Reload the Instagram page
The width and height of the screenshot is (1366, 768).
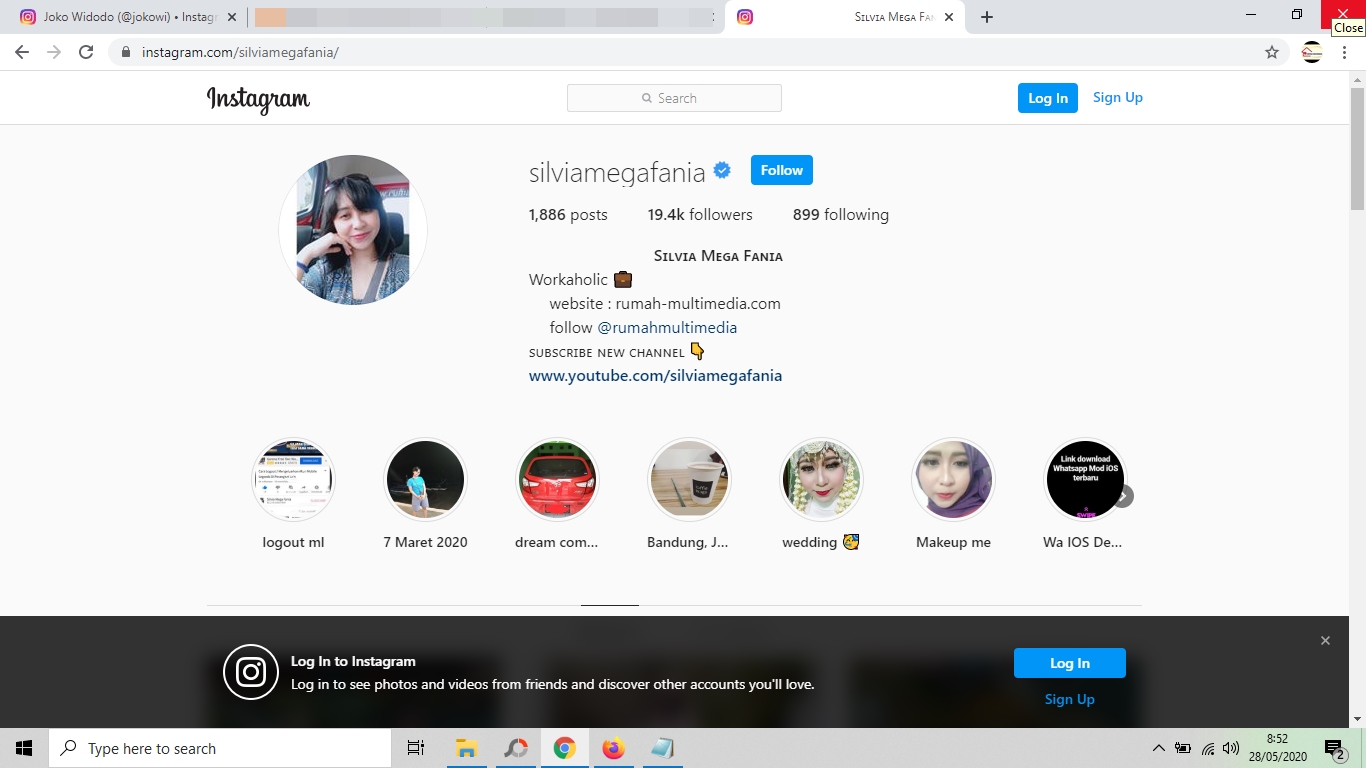tap(86, 52)
